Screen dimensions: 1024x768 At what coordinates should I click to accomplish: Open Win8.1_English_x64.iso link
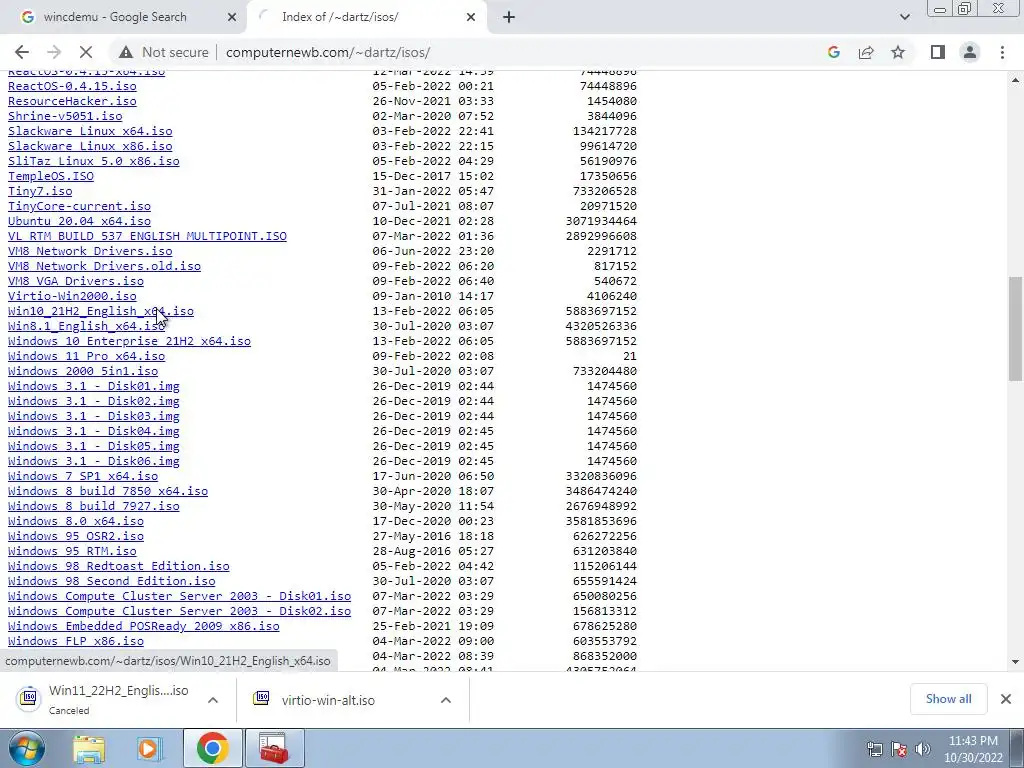[87, 327]
